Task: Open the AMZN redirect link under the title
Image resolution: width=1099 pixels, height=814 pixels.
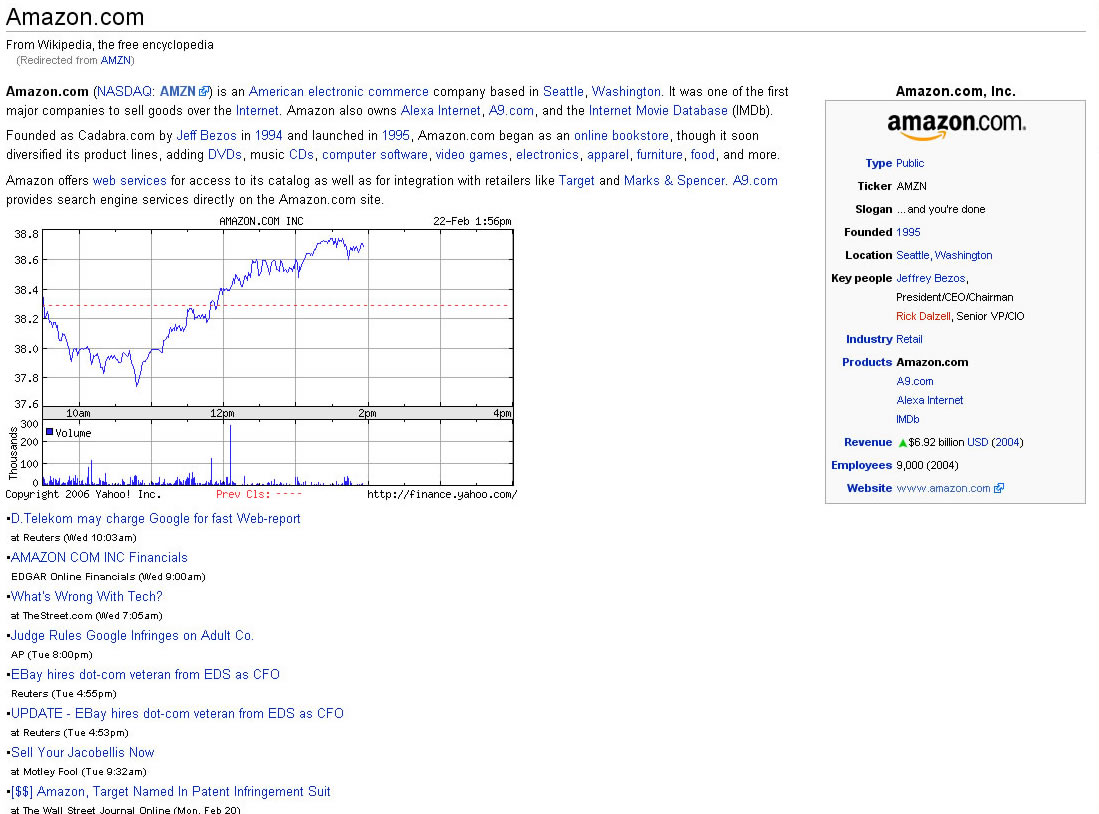Action: [116, 60]
